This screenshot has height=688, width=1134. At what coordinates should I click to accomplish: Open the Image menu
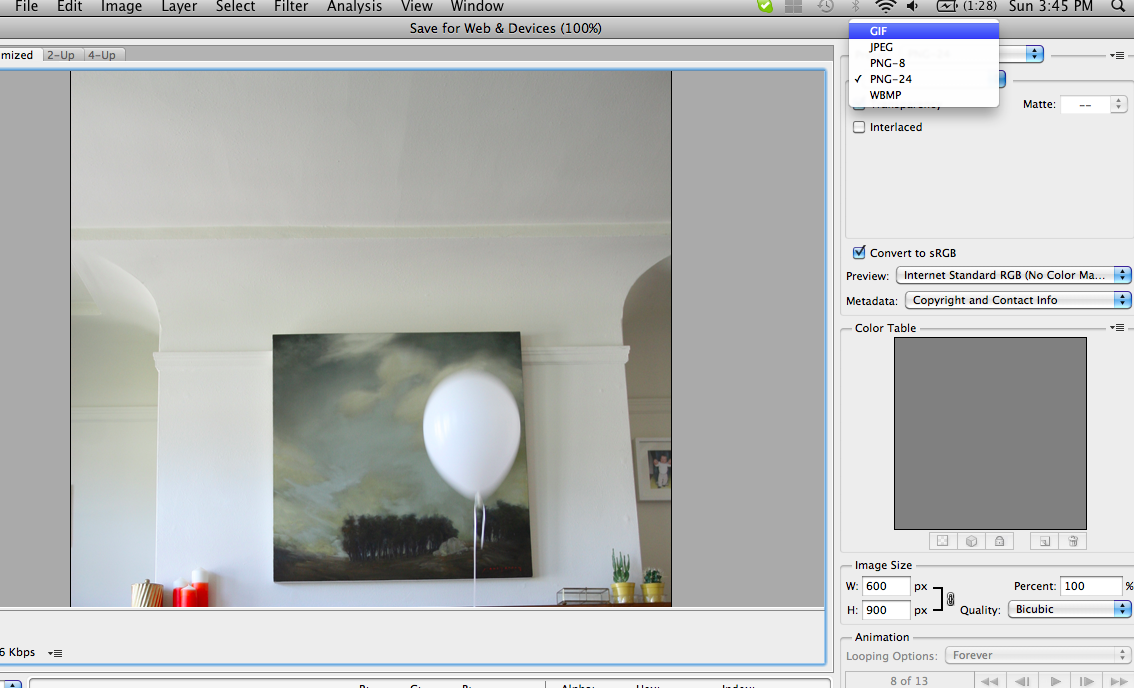point(121,7)
